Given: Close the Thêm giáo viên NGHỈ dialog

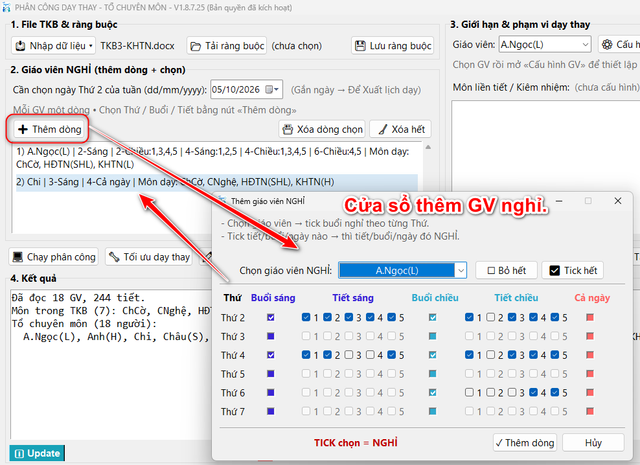Looking at the screenshot, I should point(618,201).
